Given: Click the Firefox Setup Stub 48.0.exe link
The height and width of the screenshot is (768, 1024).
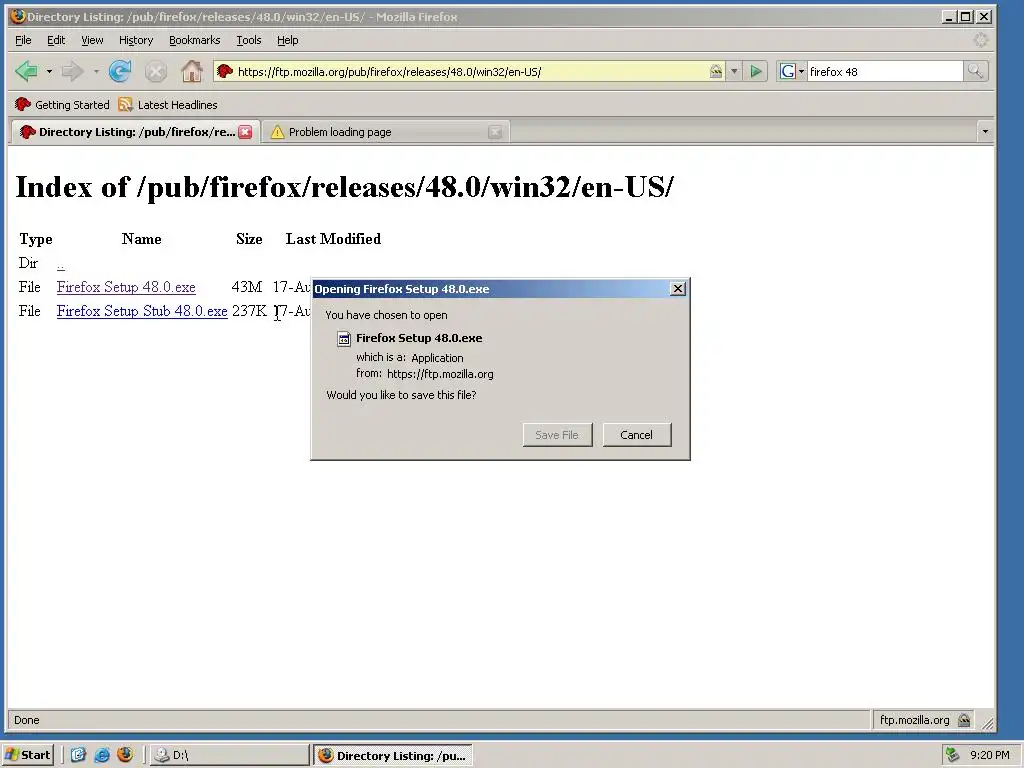Looking at the screenshot, I should 142,311.
